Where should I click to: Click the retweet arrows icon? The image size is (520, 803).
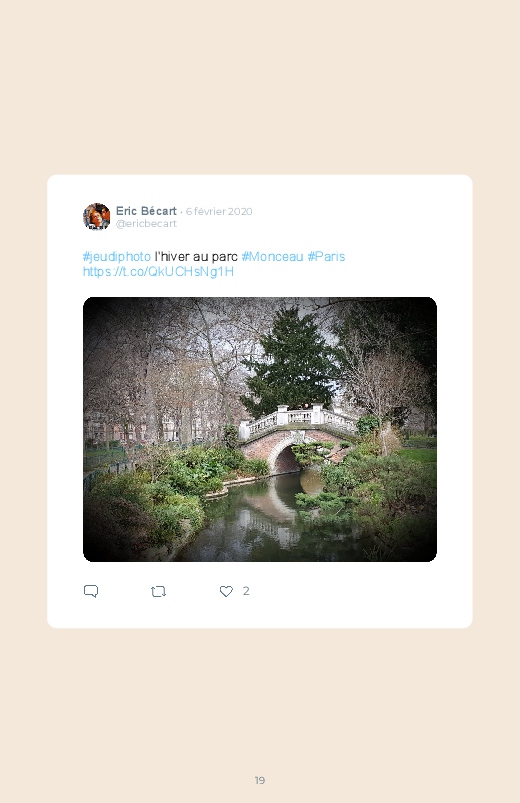(158, 591)
